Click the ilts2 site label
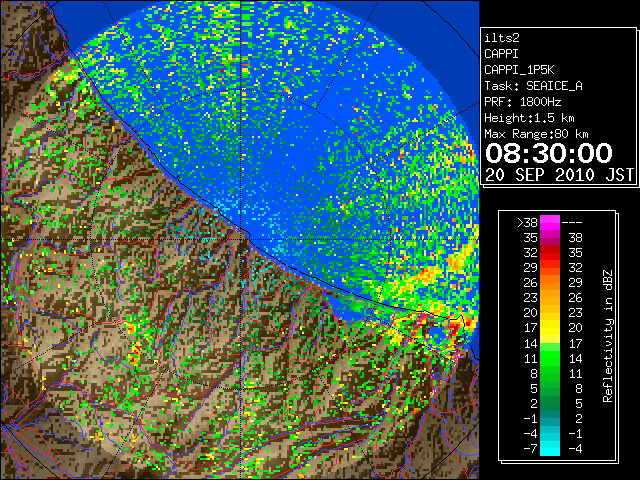The image size is (640, 480). tap(502, 38)
